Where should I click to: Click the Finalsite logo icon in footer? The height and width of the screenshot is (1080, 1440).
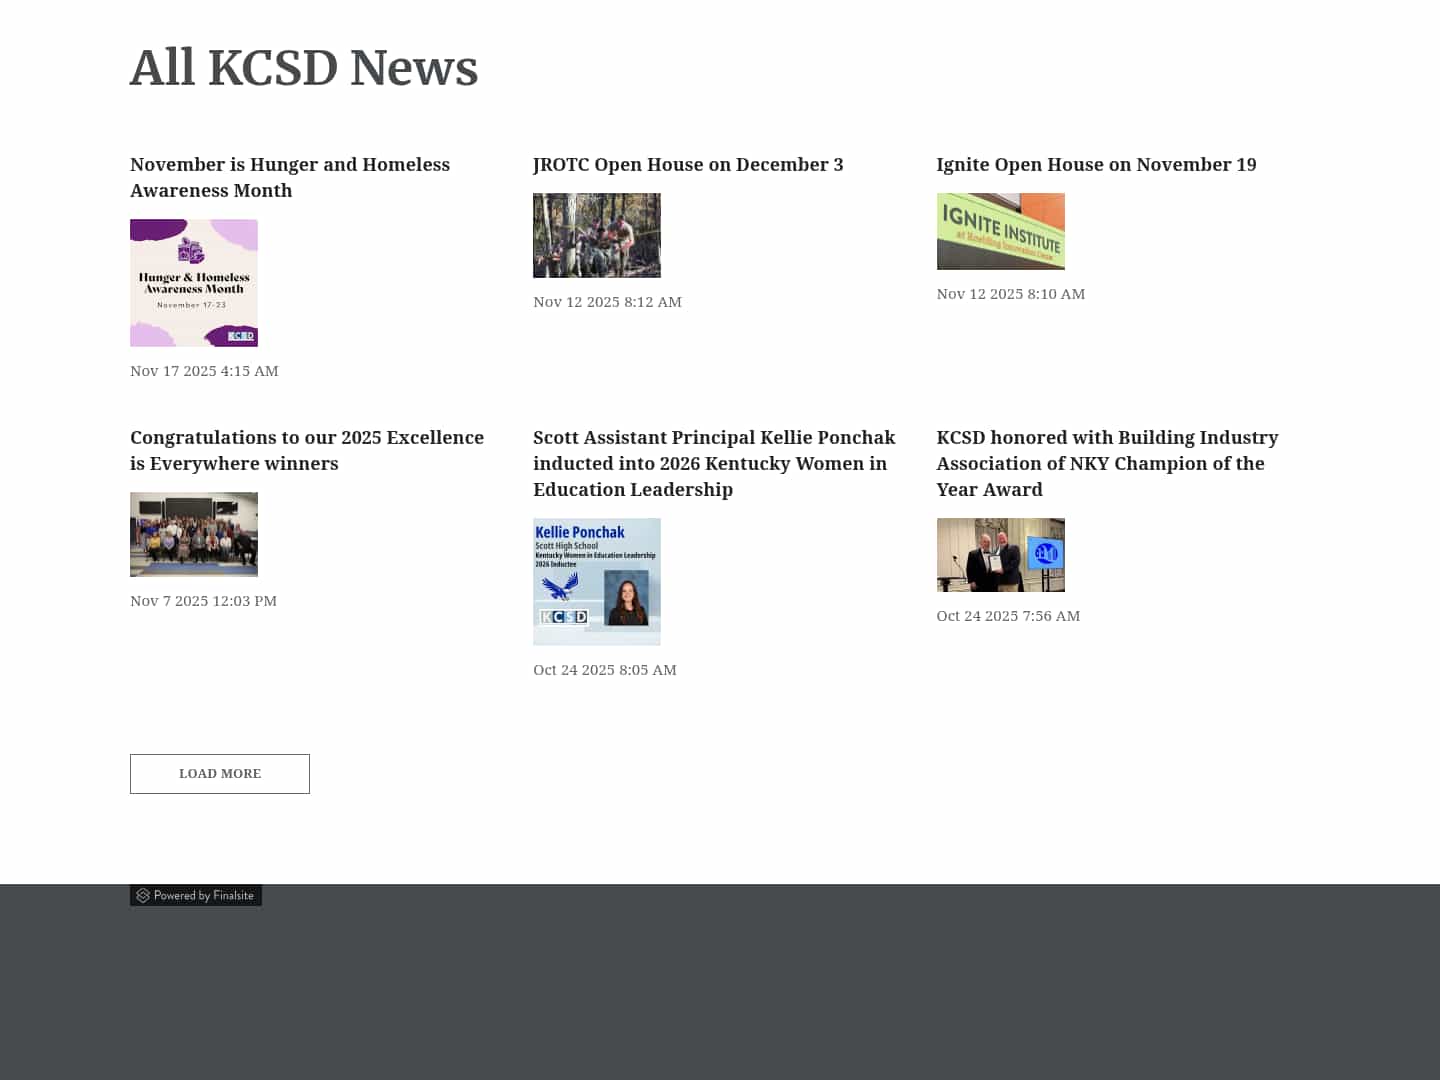pyautogui.click(x=144, y=895)
